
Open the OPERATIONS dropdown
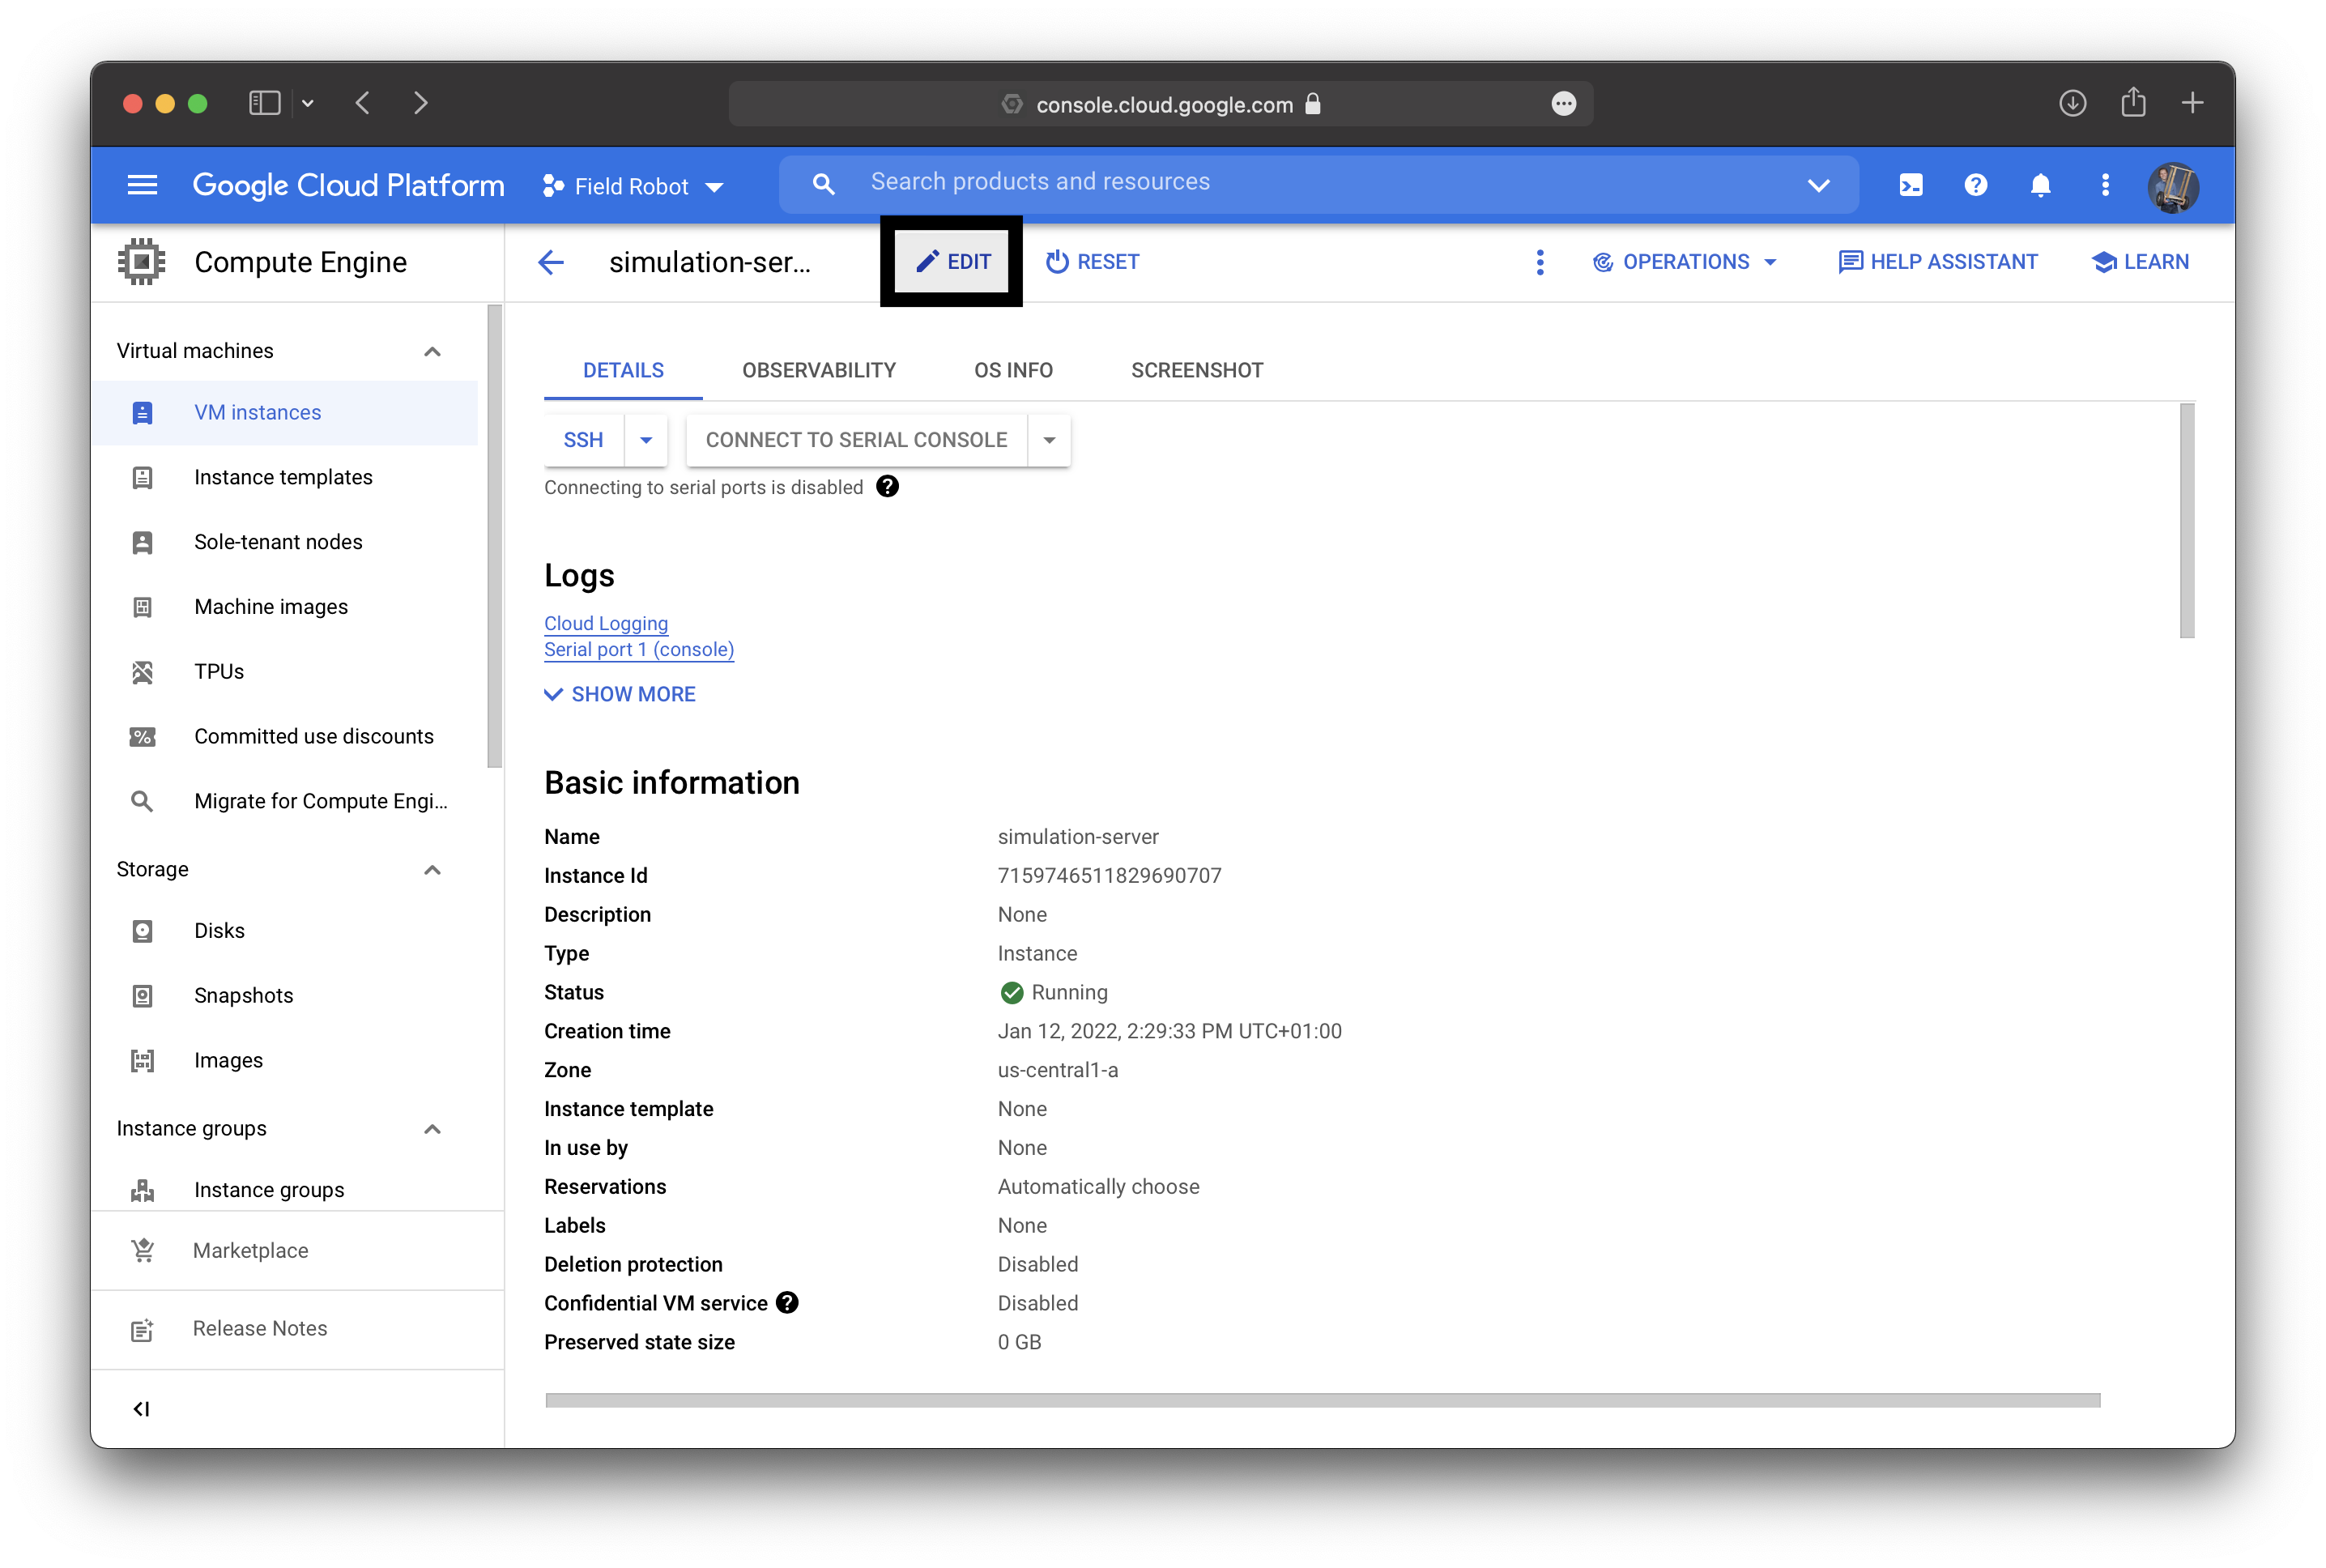tap(1685, 262)
